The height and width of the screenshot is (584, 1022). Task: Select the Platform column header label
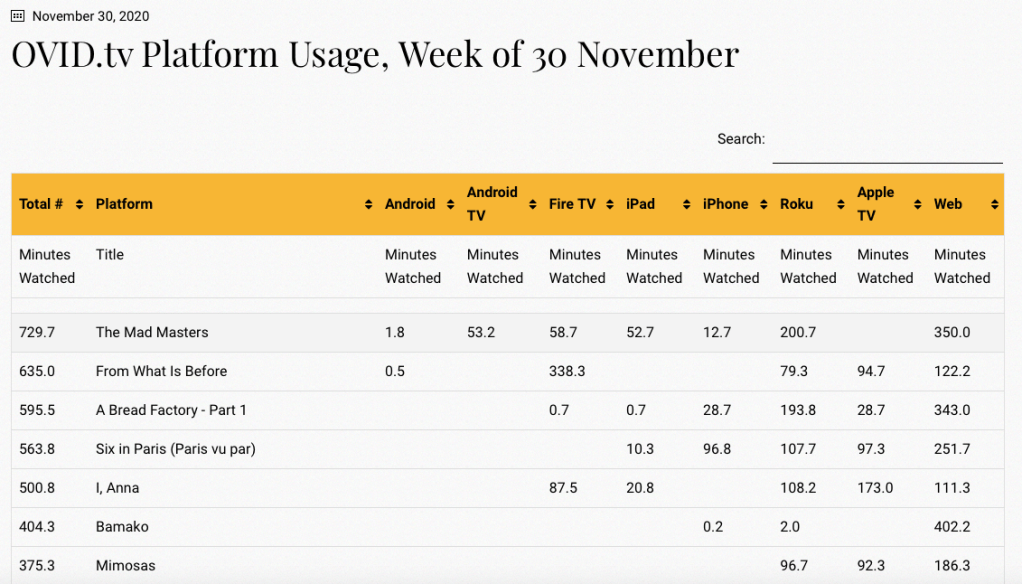coord(124,204)
